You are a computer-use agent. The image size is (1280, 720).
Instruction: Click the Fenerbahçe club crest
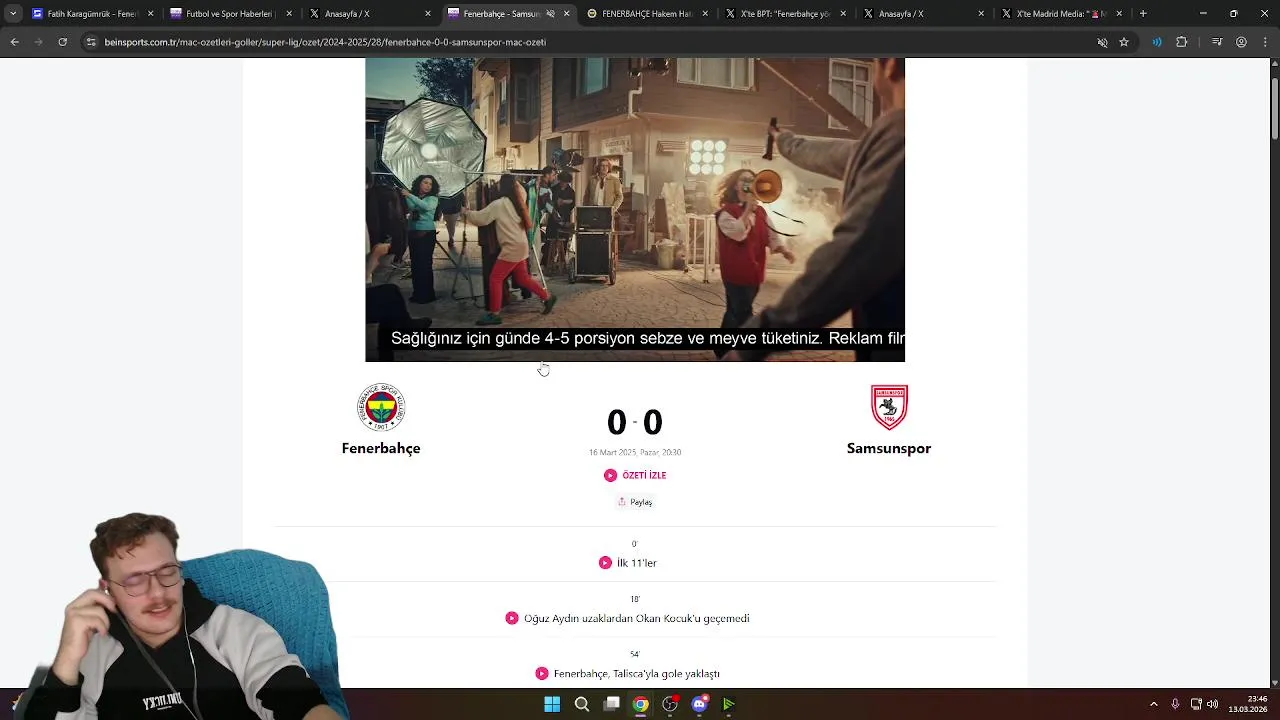(381, 408)
